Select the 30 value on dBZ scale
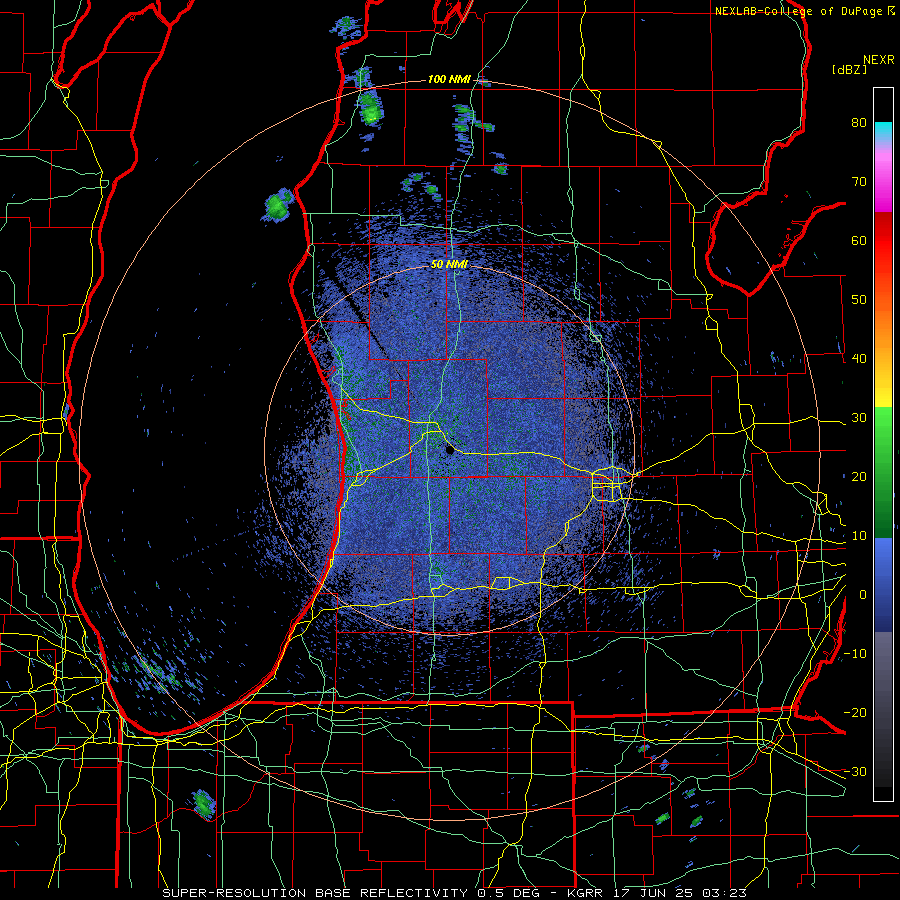Image resolution: width=900 pixels, height=900 pixels. (859, 418)
